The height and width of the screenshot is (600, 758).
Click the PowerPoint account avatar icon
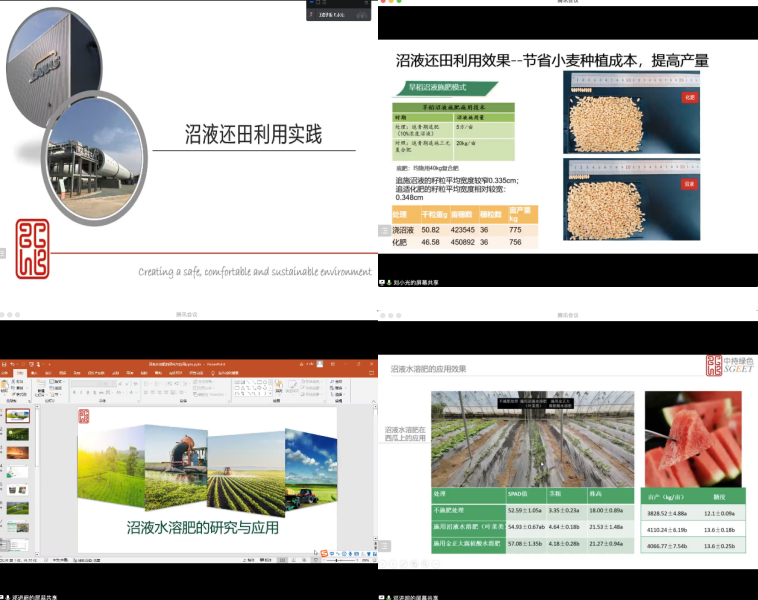point(320,364)
